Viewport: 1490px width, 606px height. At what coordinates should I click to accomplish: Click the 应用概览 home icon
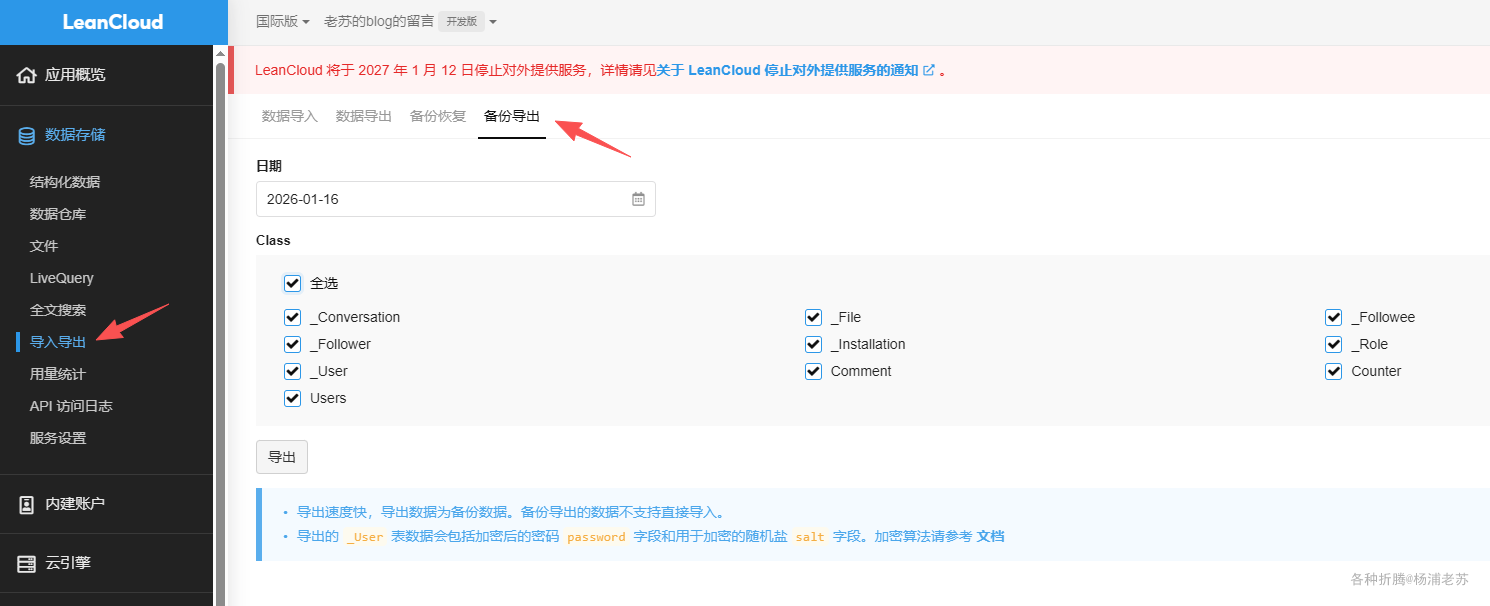27,75
